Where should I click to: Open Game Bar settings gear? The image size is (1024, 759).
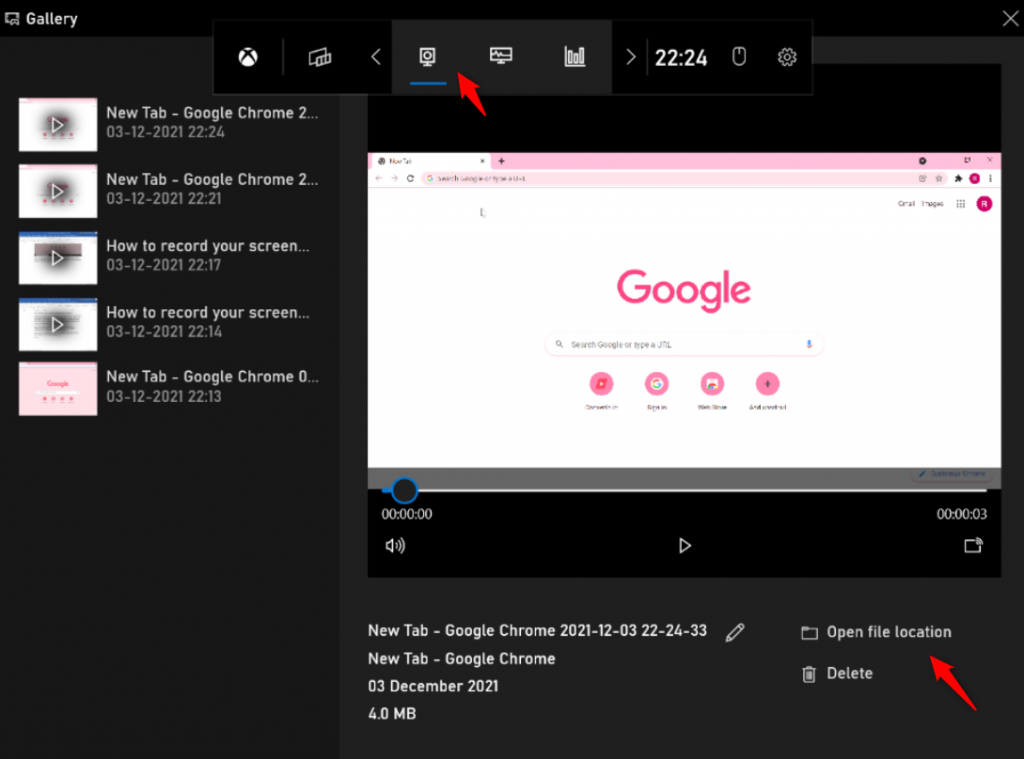click(787, 57)
